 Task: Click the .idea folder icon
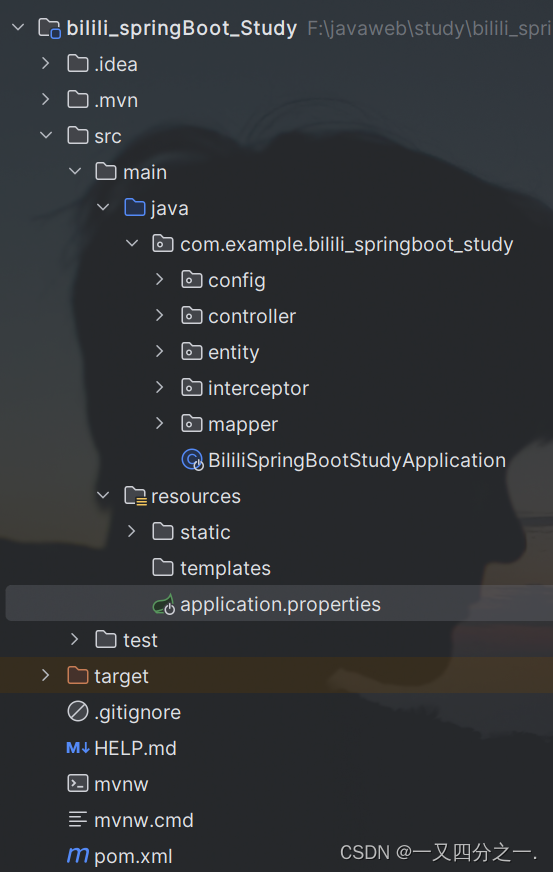point(78,63)
